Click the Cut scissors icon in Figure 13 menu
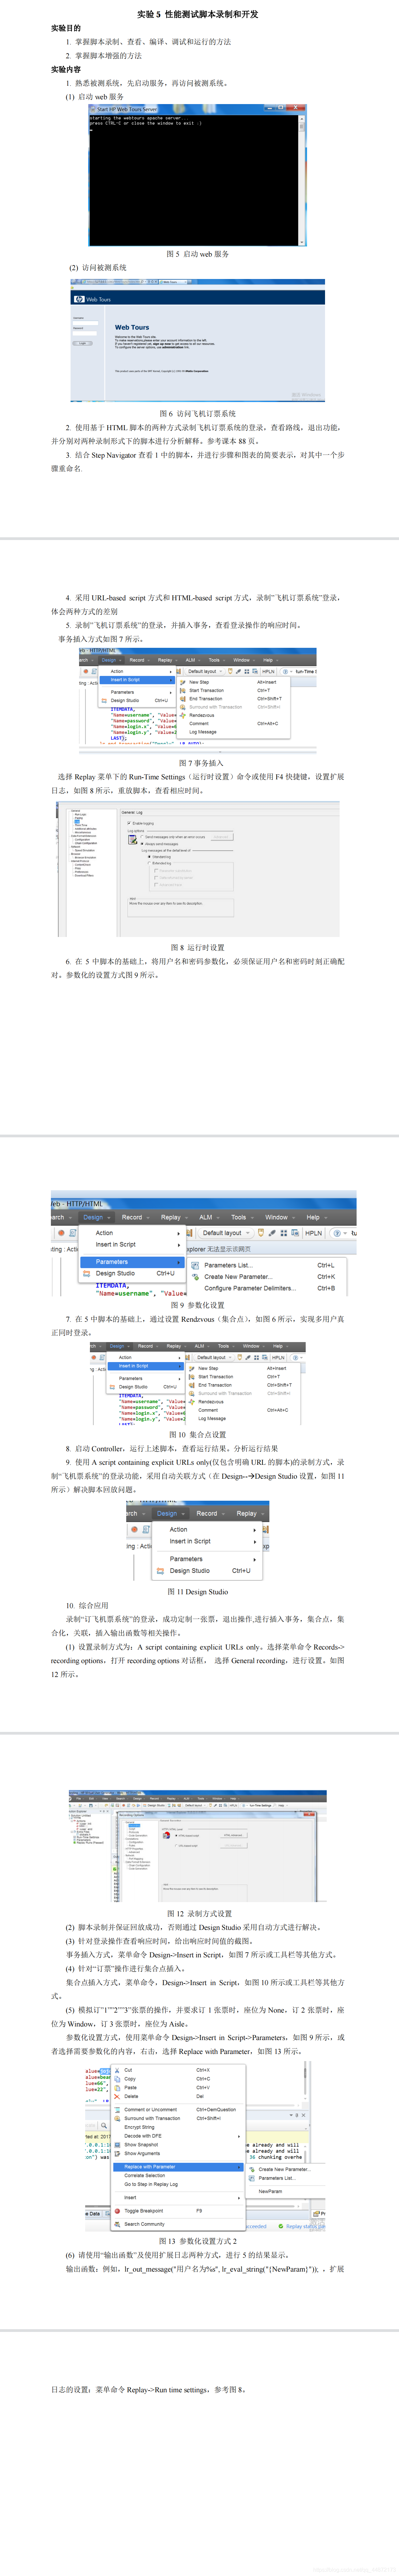The height and width of the screenshot is (2576, 399). 117,2070
